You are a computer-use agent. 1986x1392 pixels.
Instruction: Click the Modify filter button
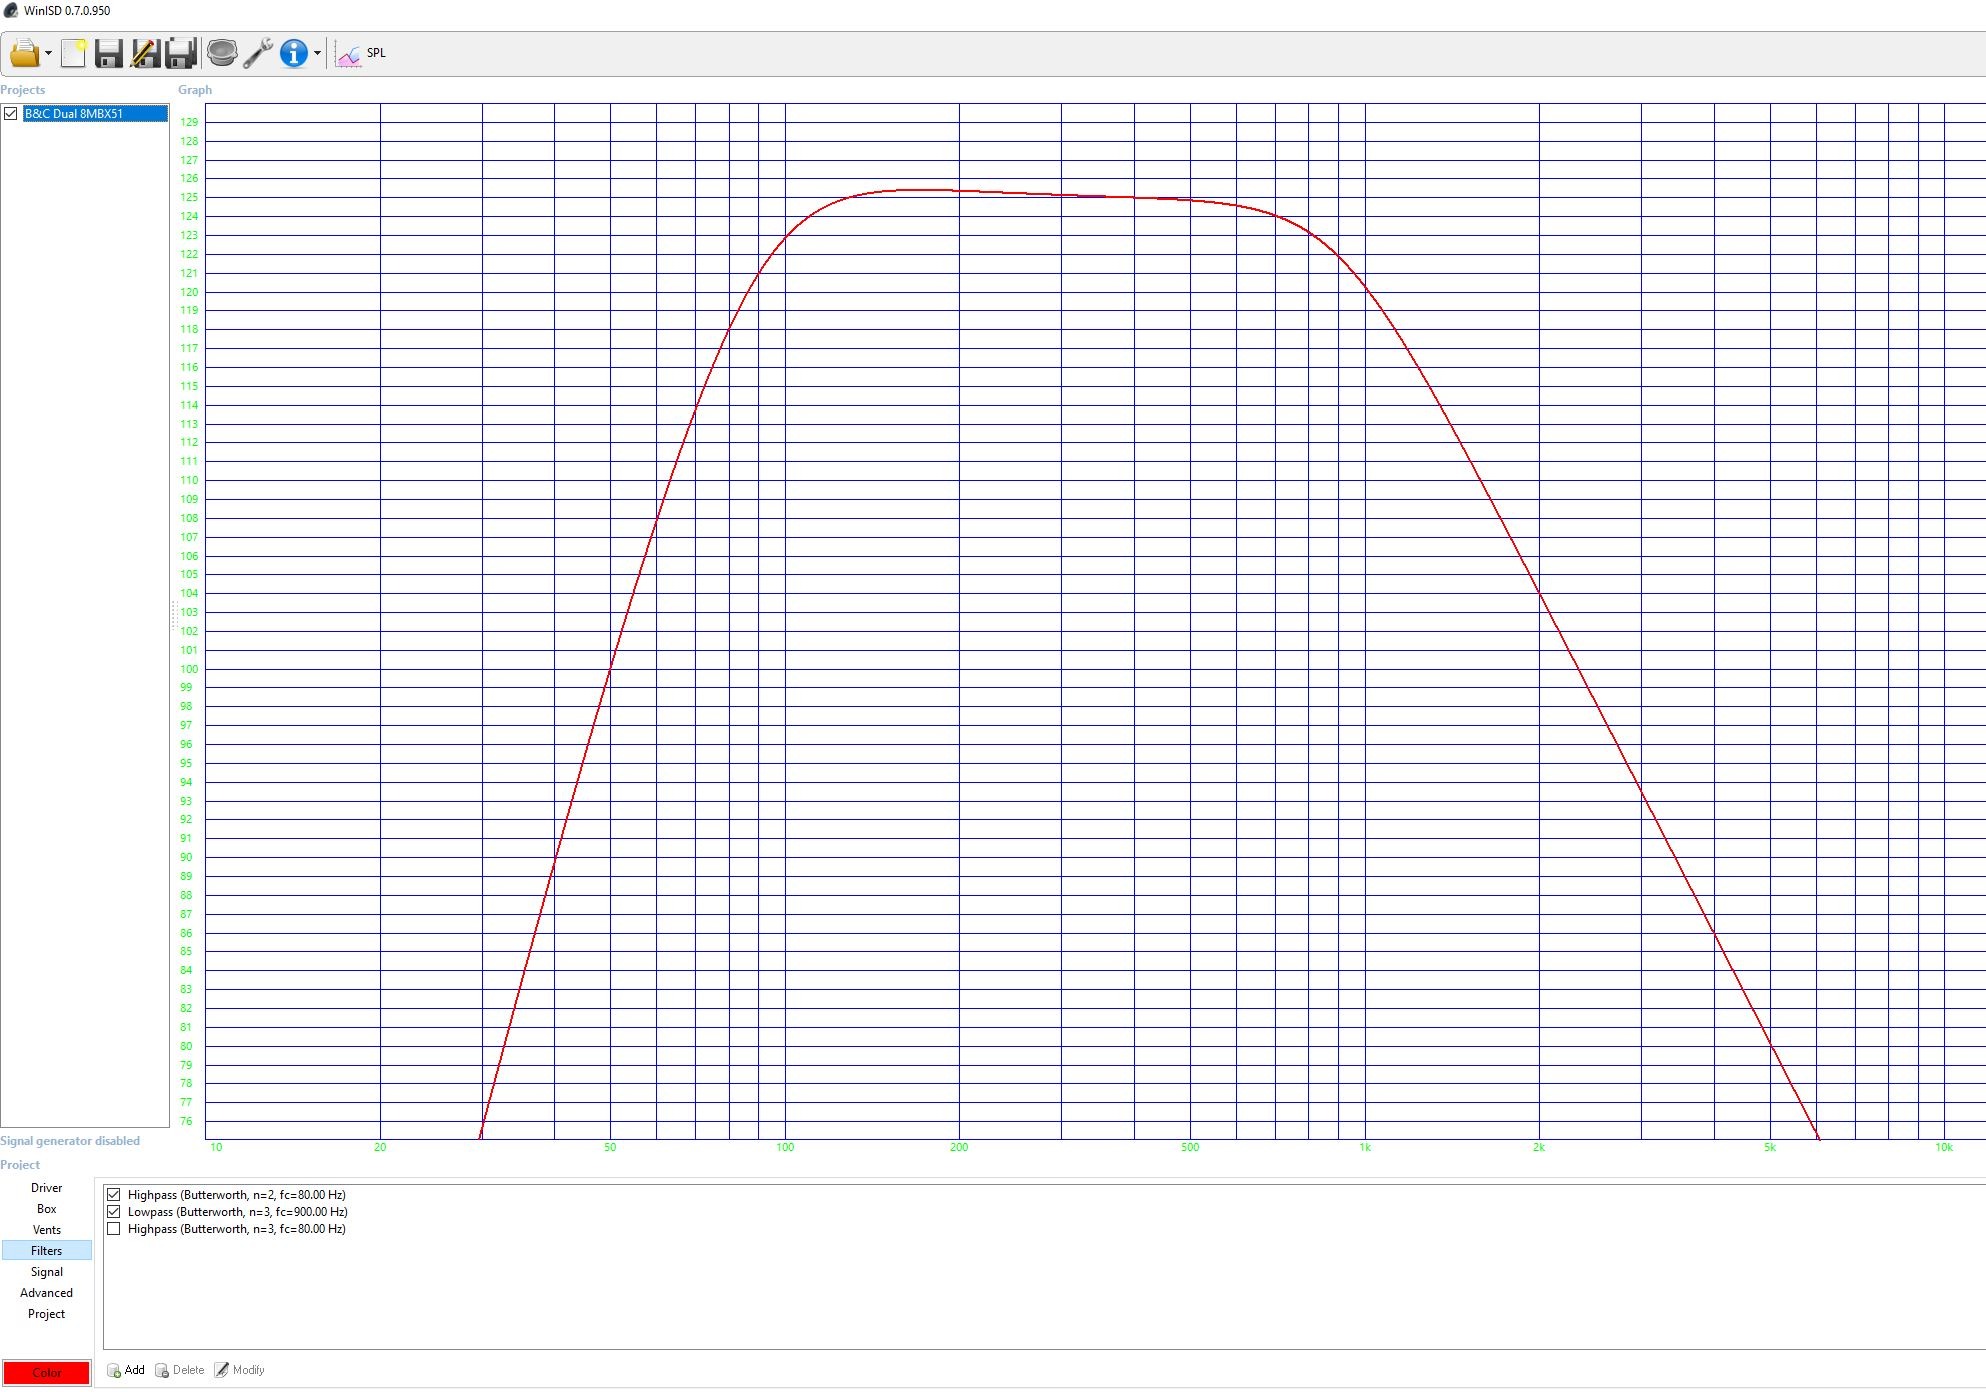(x=240, y=1370)
